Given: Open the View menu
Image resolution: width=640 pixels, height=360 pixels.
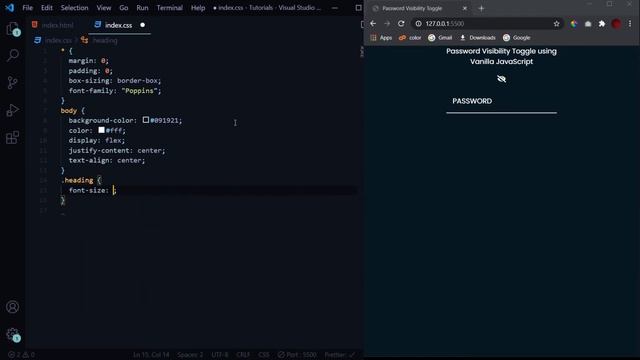Looking at the screenshot, I should pos(104,8).
